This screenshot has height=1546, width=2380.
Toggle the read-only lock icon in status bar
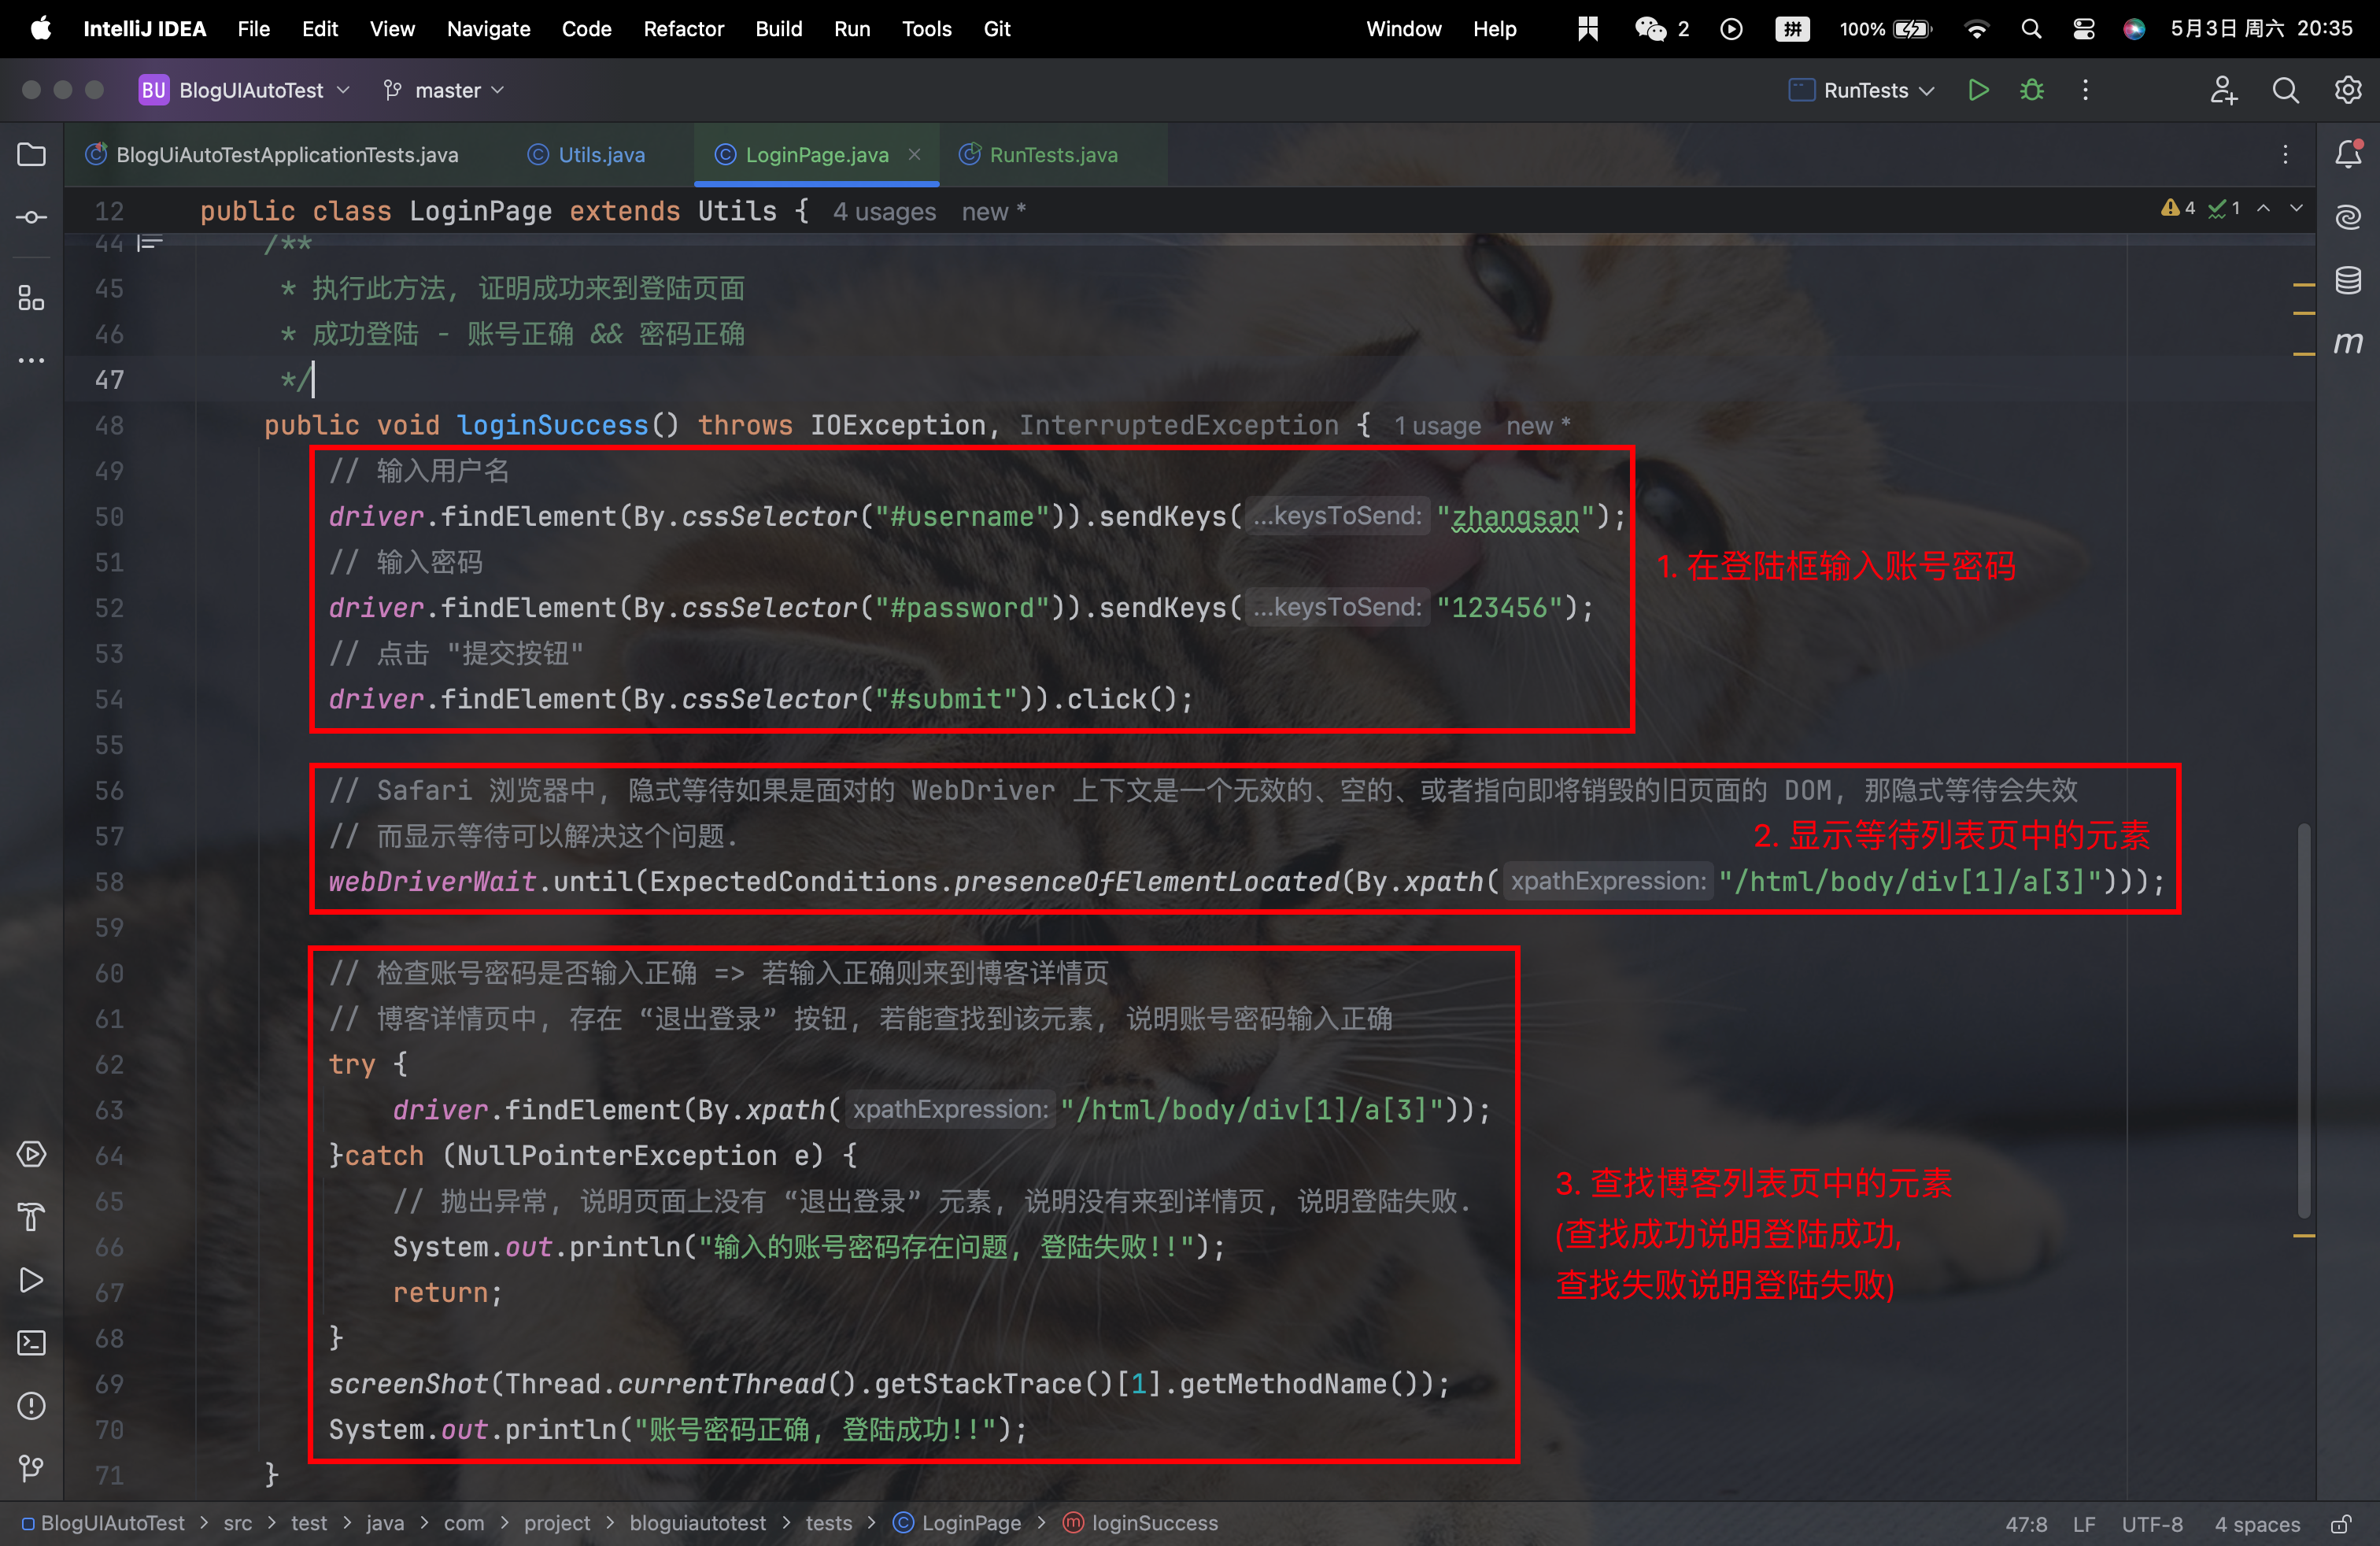[2340, 1524]
